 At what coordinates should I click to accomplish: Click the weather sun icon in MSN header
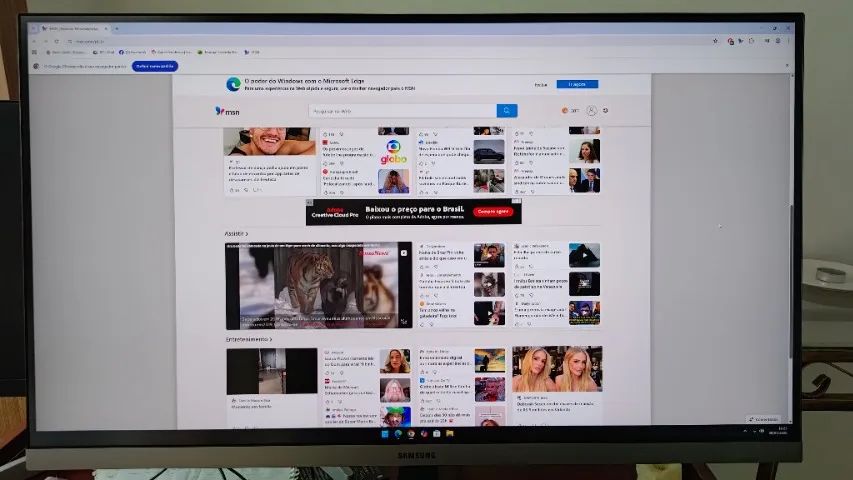(565, 110)
